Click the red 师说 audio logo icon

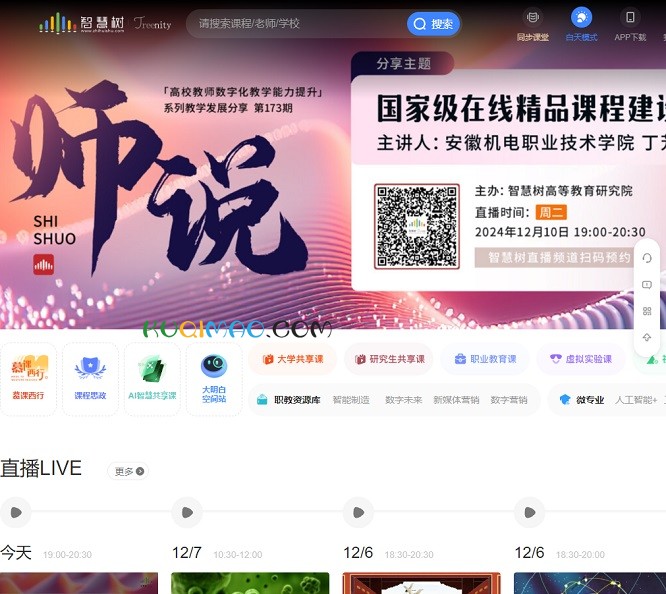click(x=44, y=265)
